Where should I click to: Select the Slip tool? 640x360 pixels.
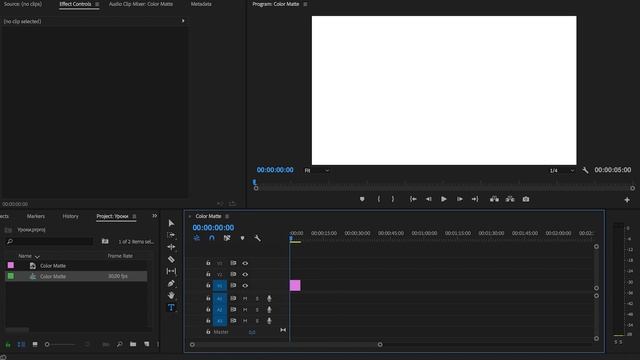pos(171,271)
